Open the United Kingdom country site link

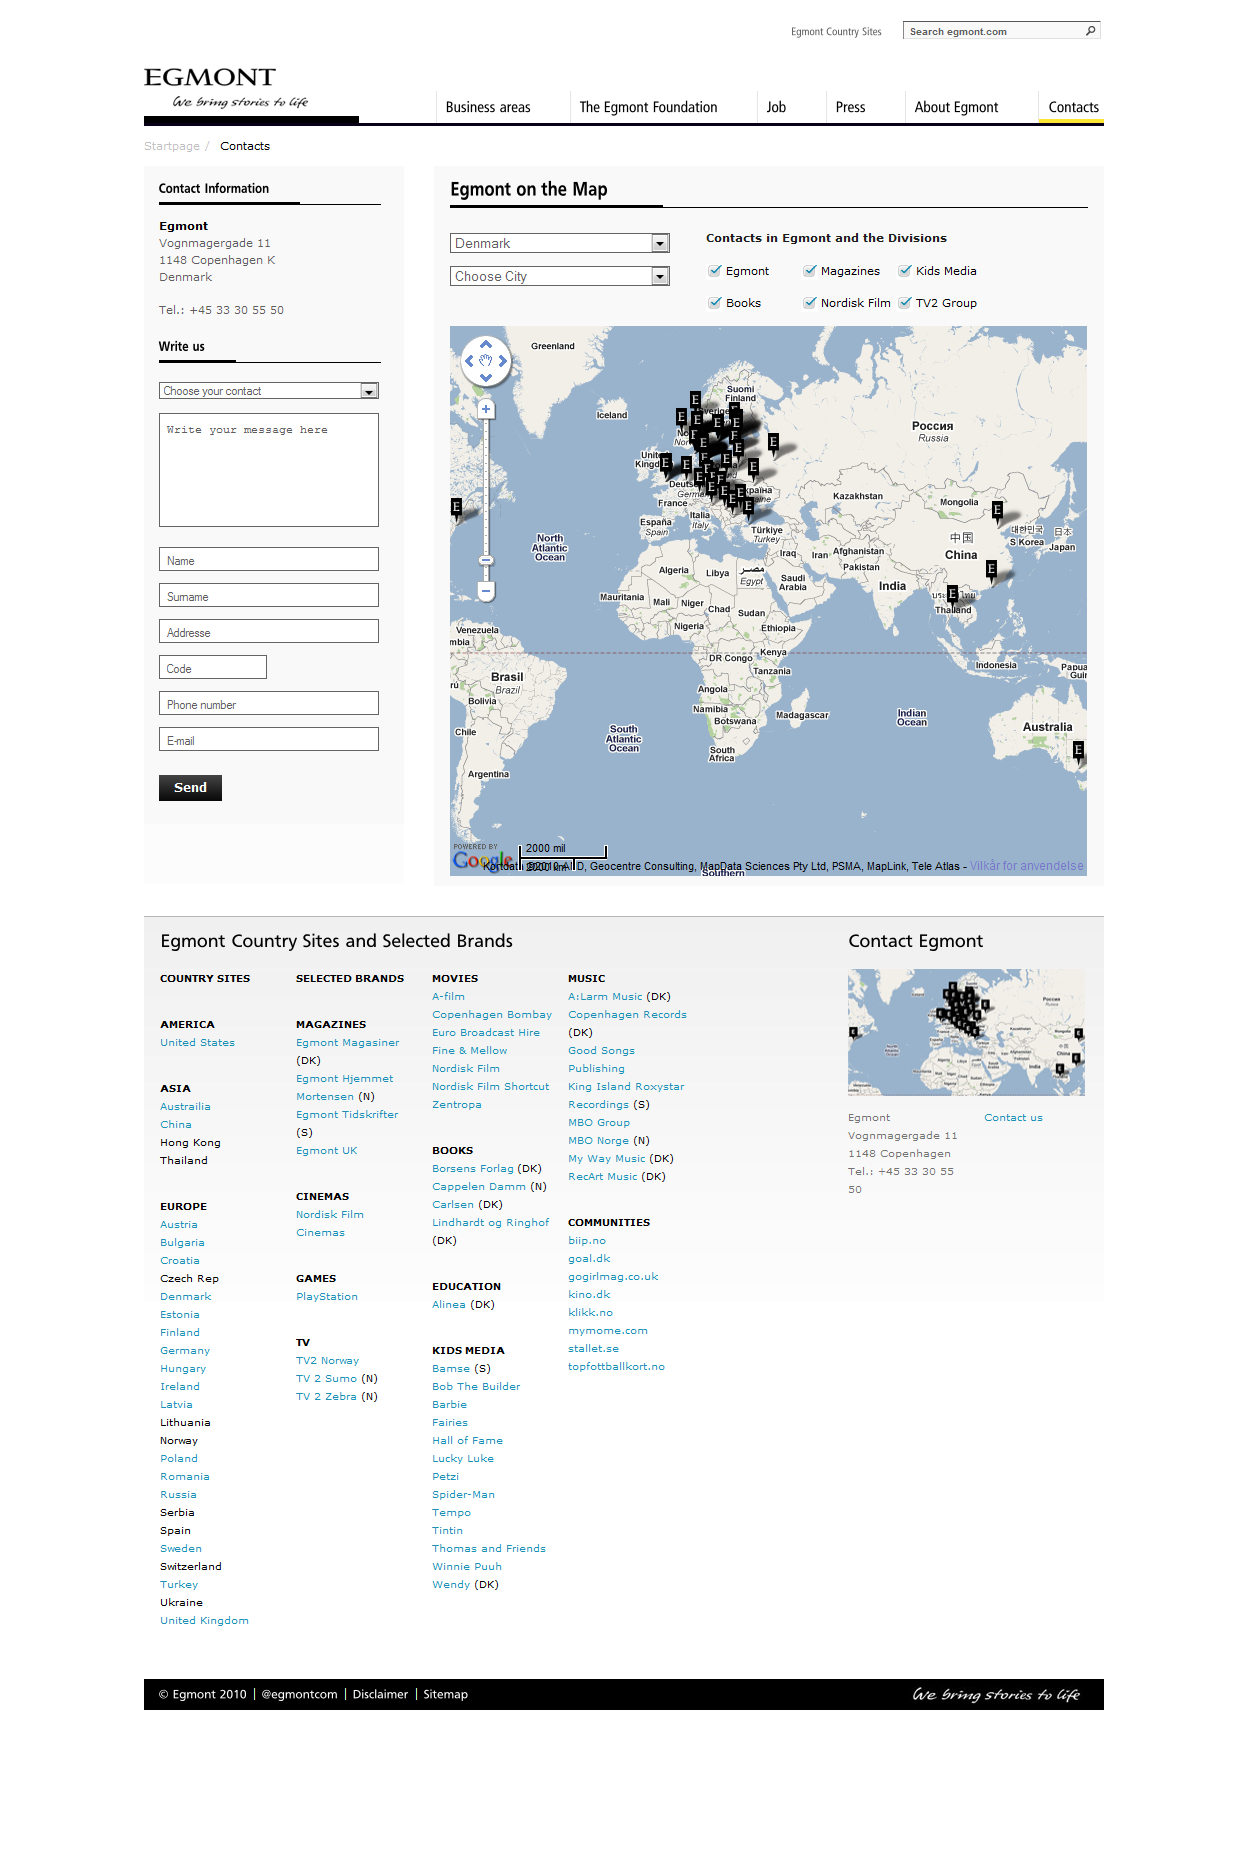(x=204, y=1621)
